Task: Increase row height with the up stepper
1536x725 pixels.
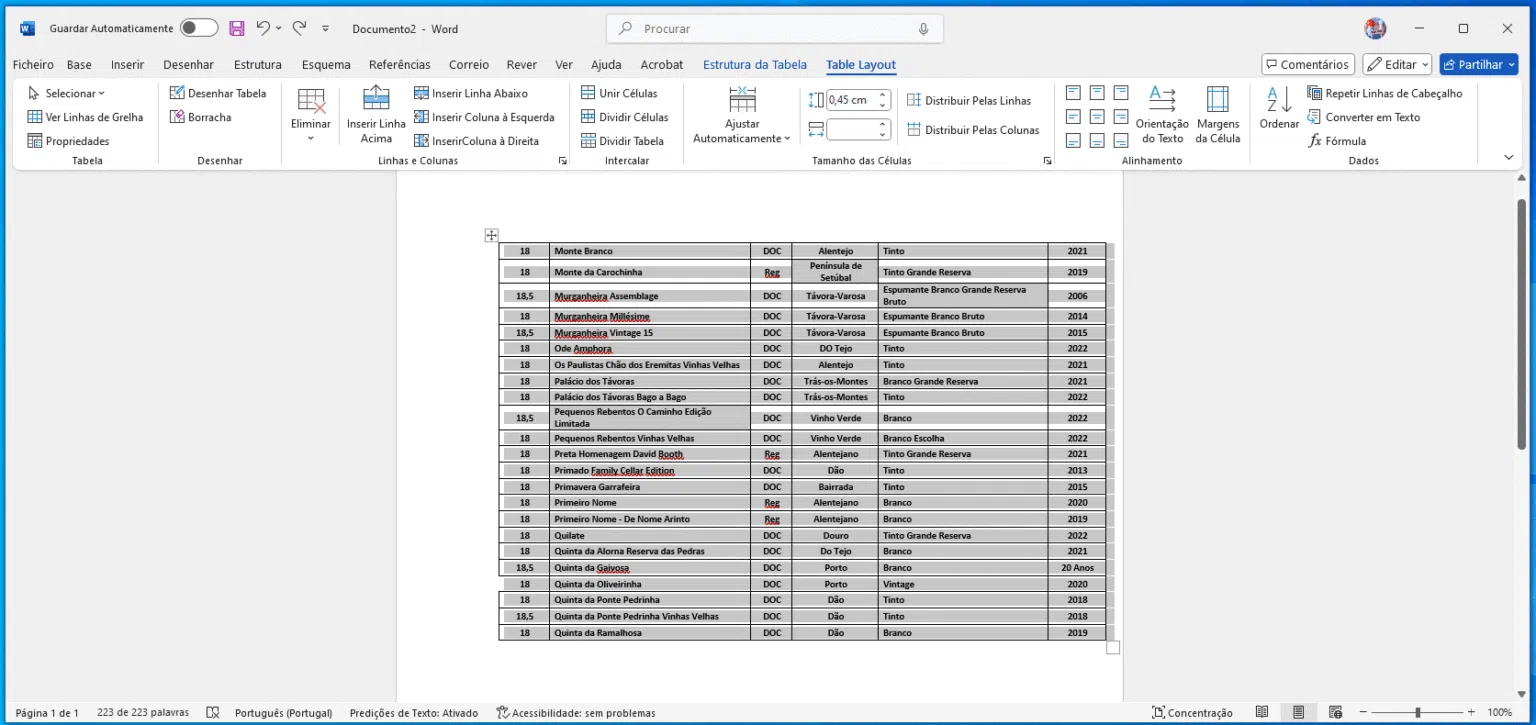Action: coord(883,95)
